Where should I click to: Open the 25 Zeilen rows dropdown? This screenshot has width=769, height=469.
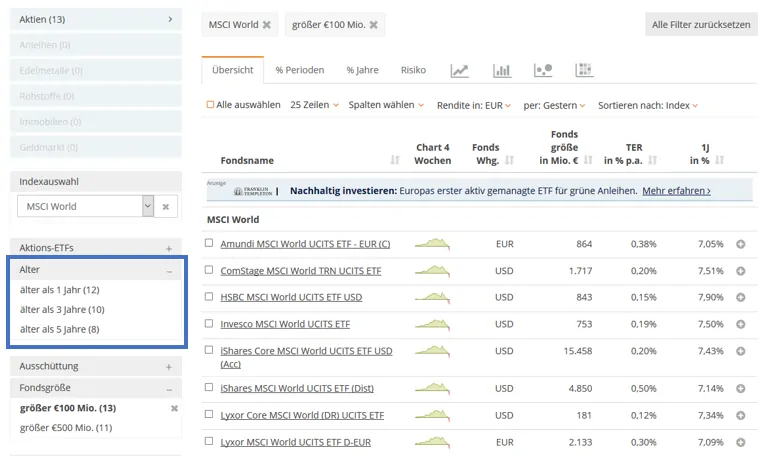pos(314,105)
